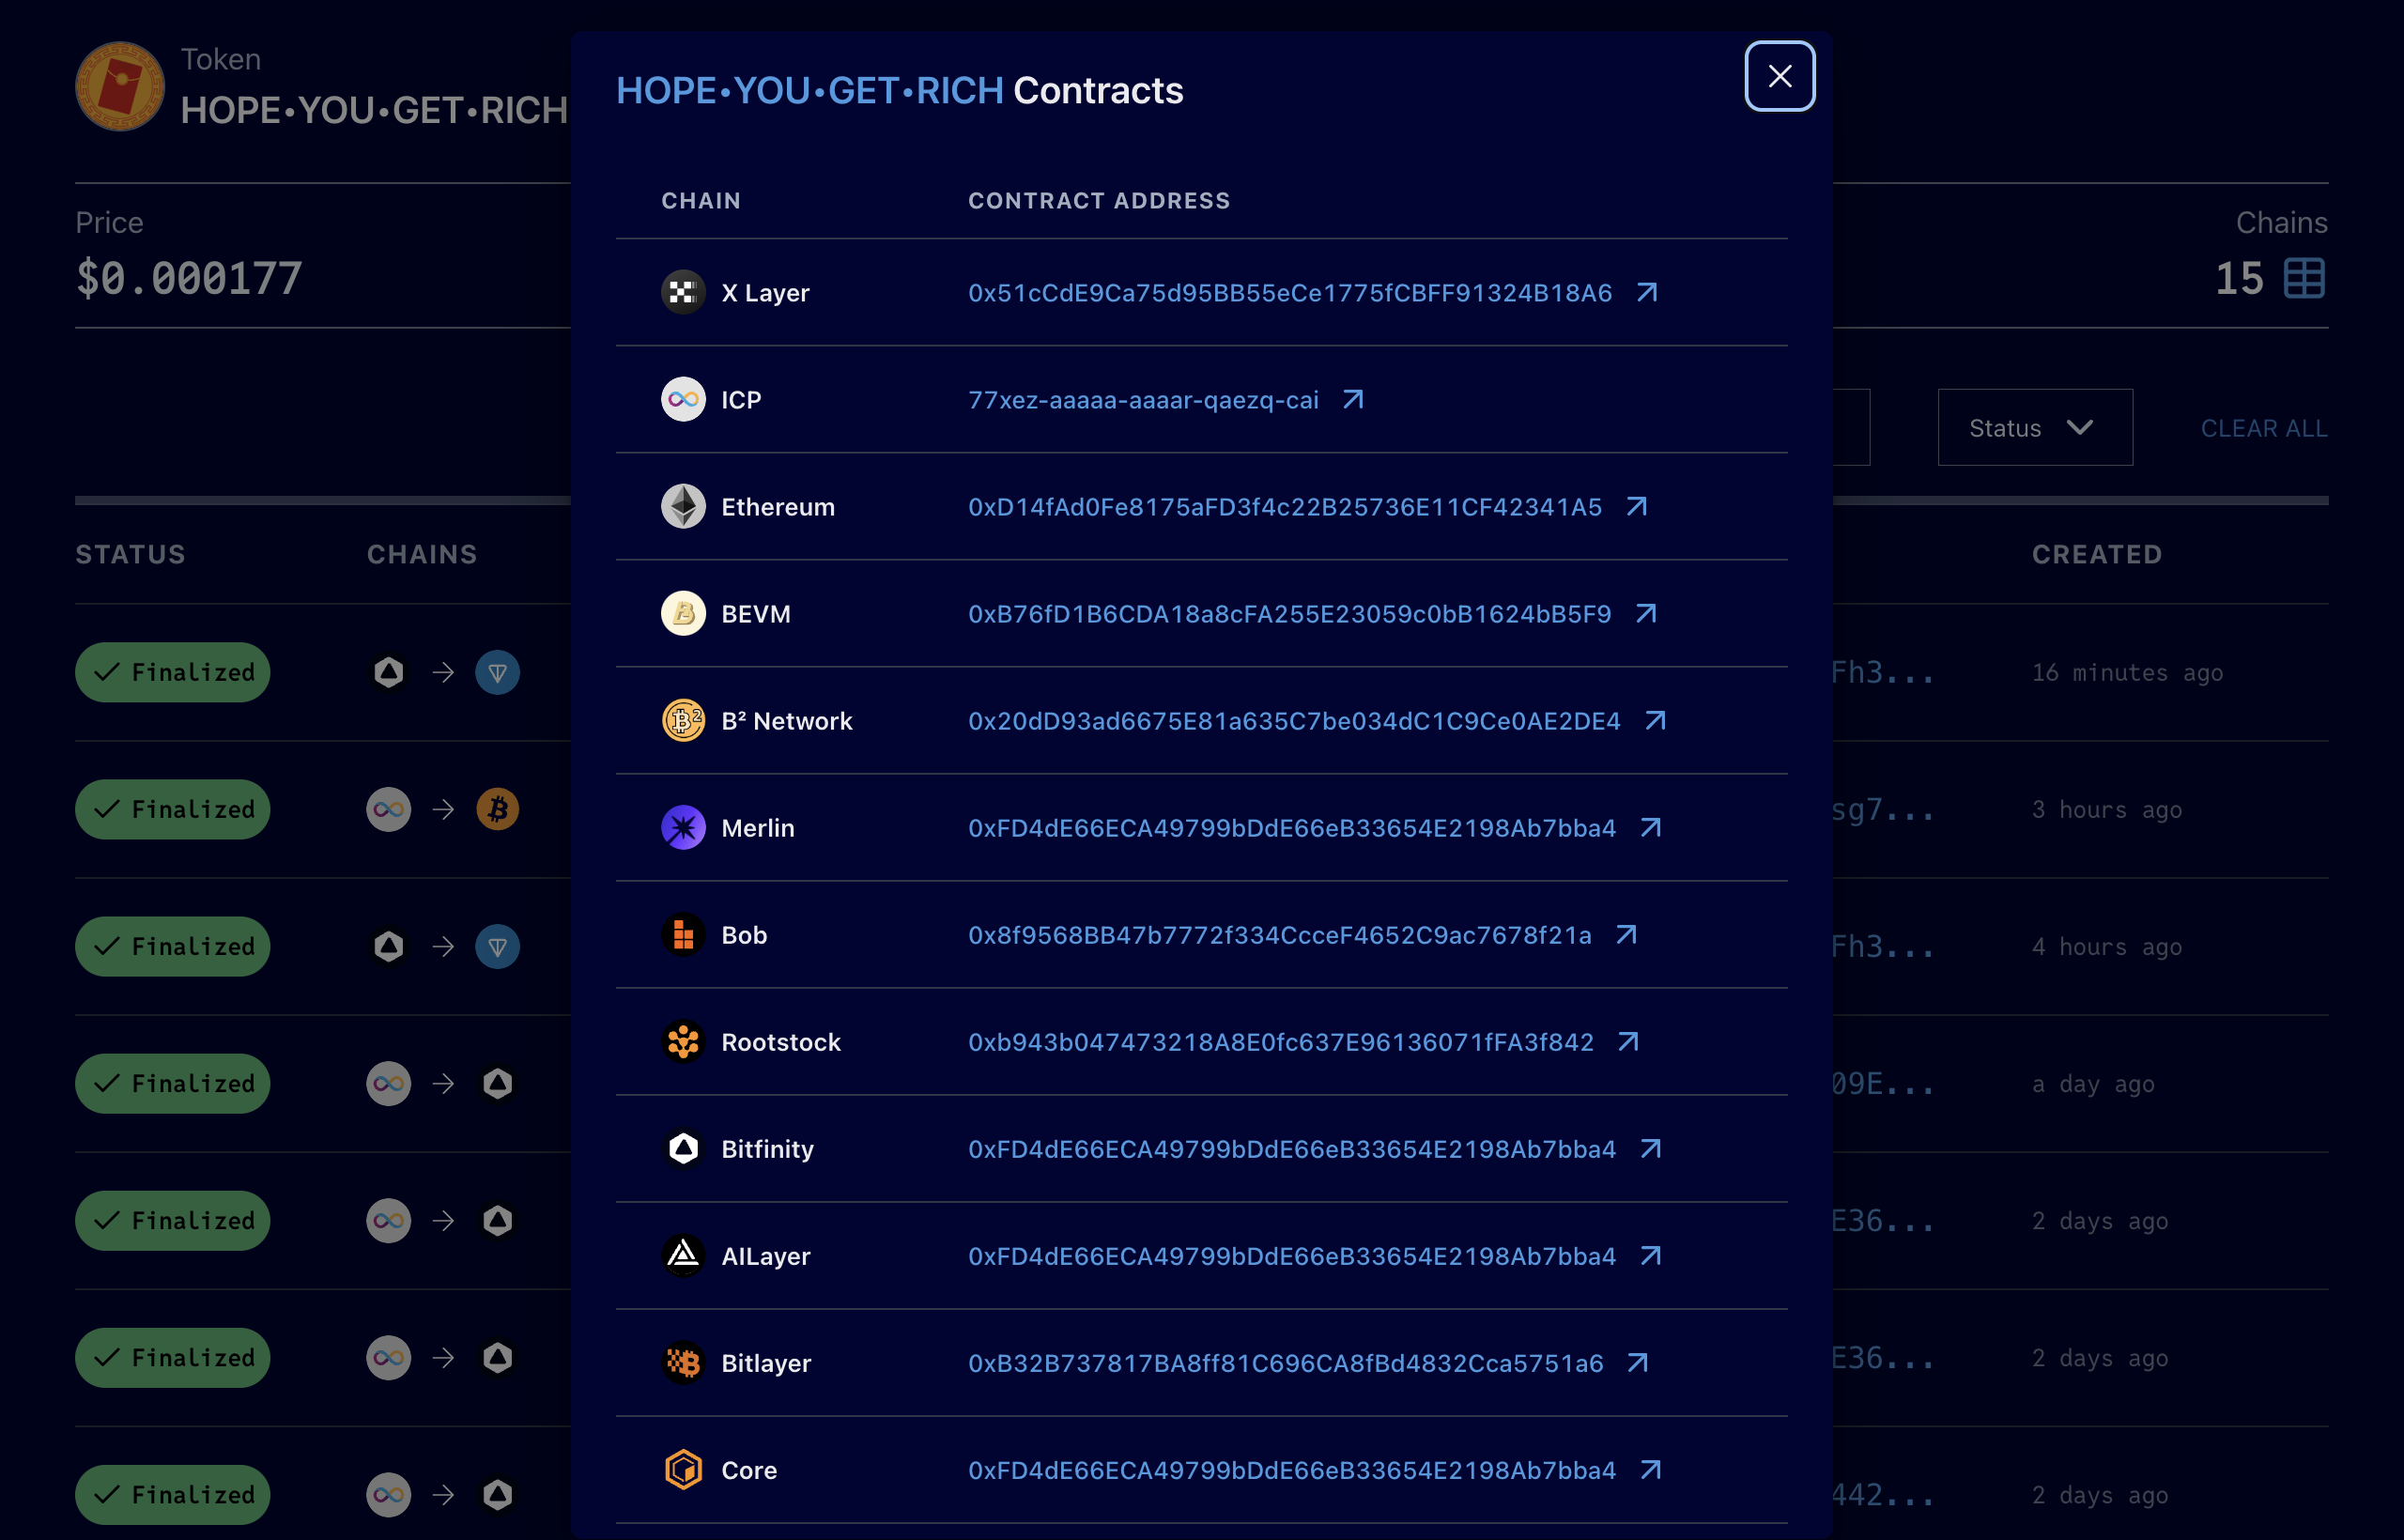
Task: Click Bitcoin destination icon in 3 hours row
Action: click(497, 809)
